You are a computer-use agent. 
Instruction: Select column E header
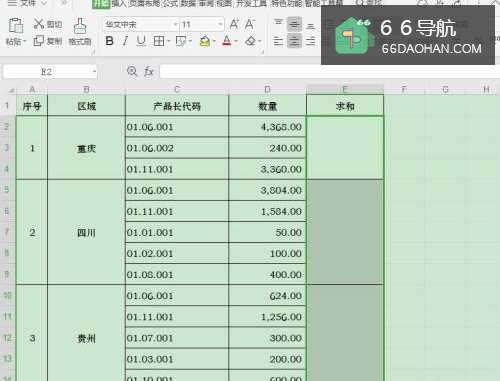click(345, 89)
